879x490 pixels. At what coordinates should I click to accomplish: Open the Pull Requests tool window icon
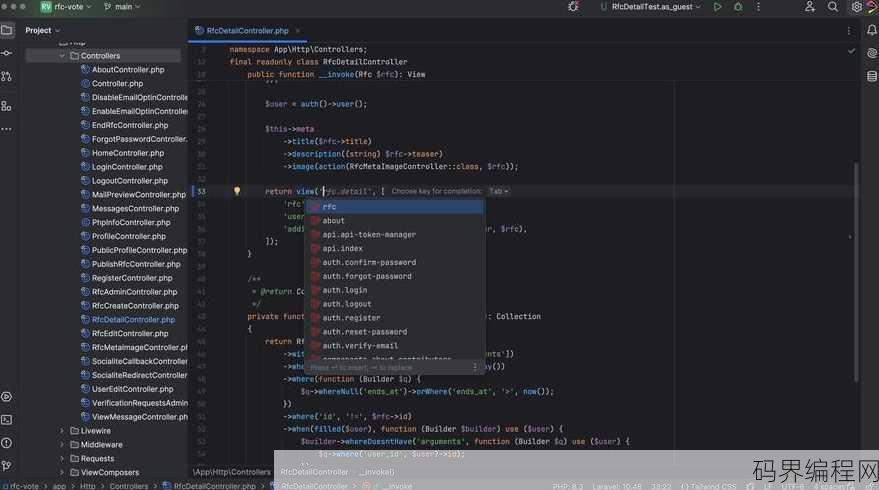click(x=7, y=76)
